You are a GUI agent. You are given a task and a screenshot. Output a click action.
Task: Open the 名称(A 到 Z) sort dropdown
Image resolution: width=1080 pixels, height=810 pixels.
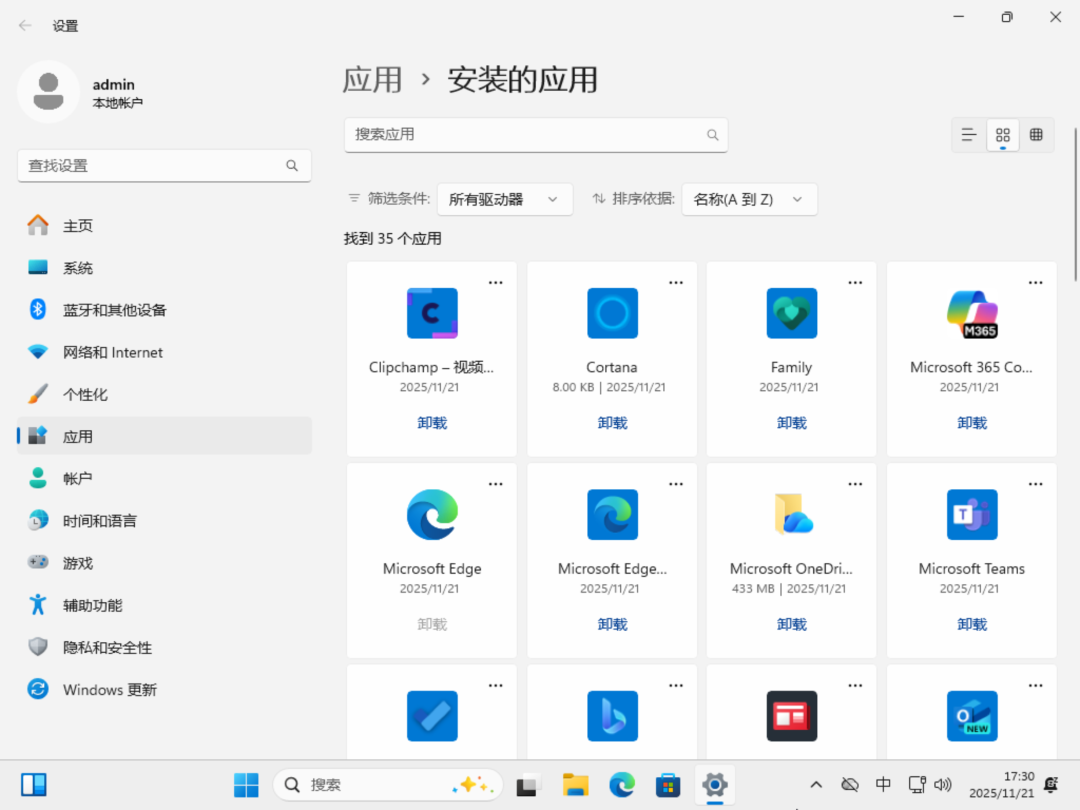point(749,199)
